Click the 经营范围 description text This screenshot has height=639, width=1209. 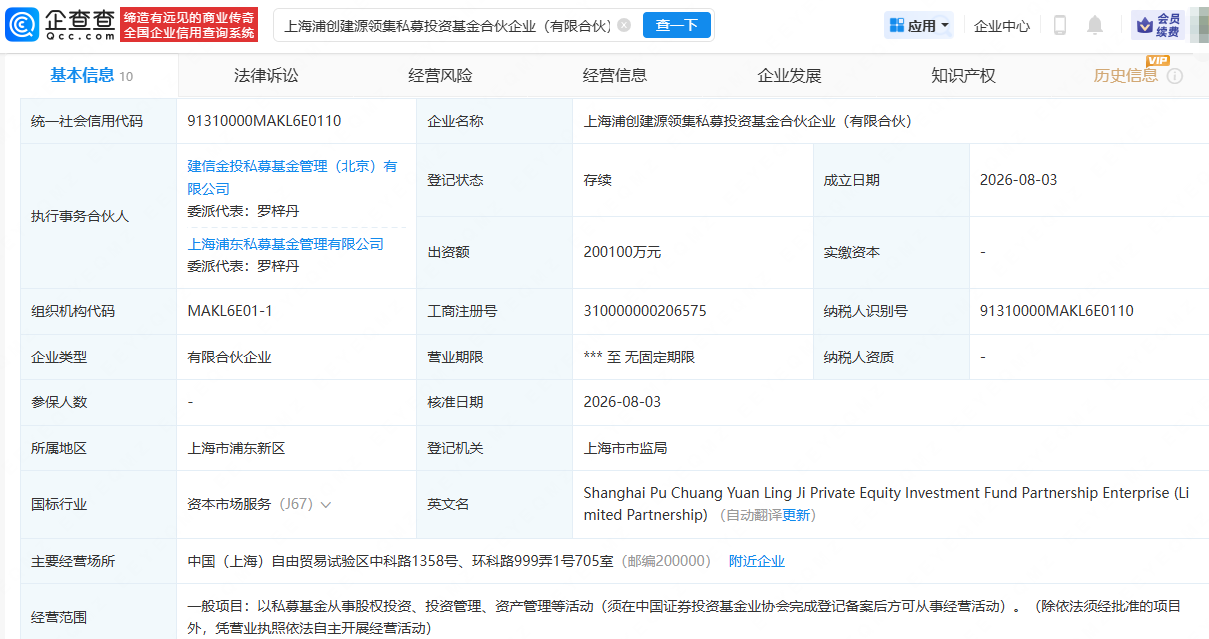click(x=684, y=617)
